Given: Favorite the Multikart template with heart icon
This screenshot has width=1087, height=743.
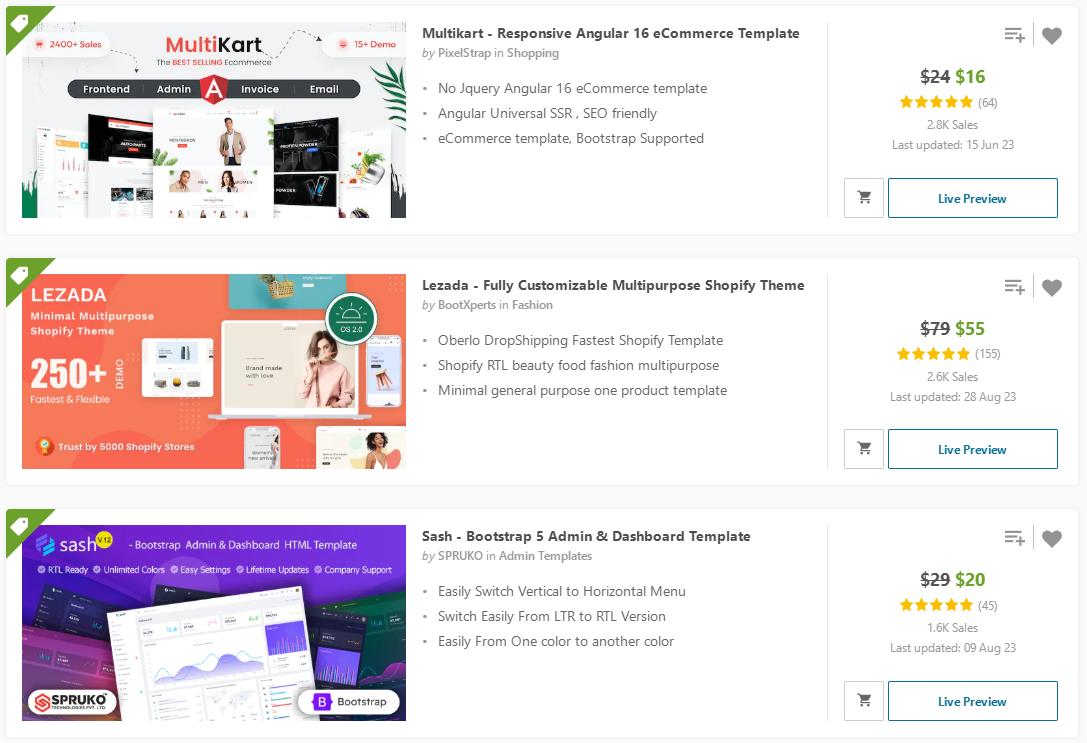Looking at the screenshot, I should 1052,35.
